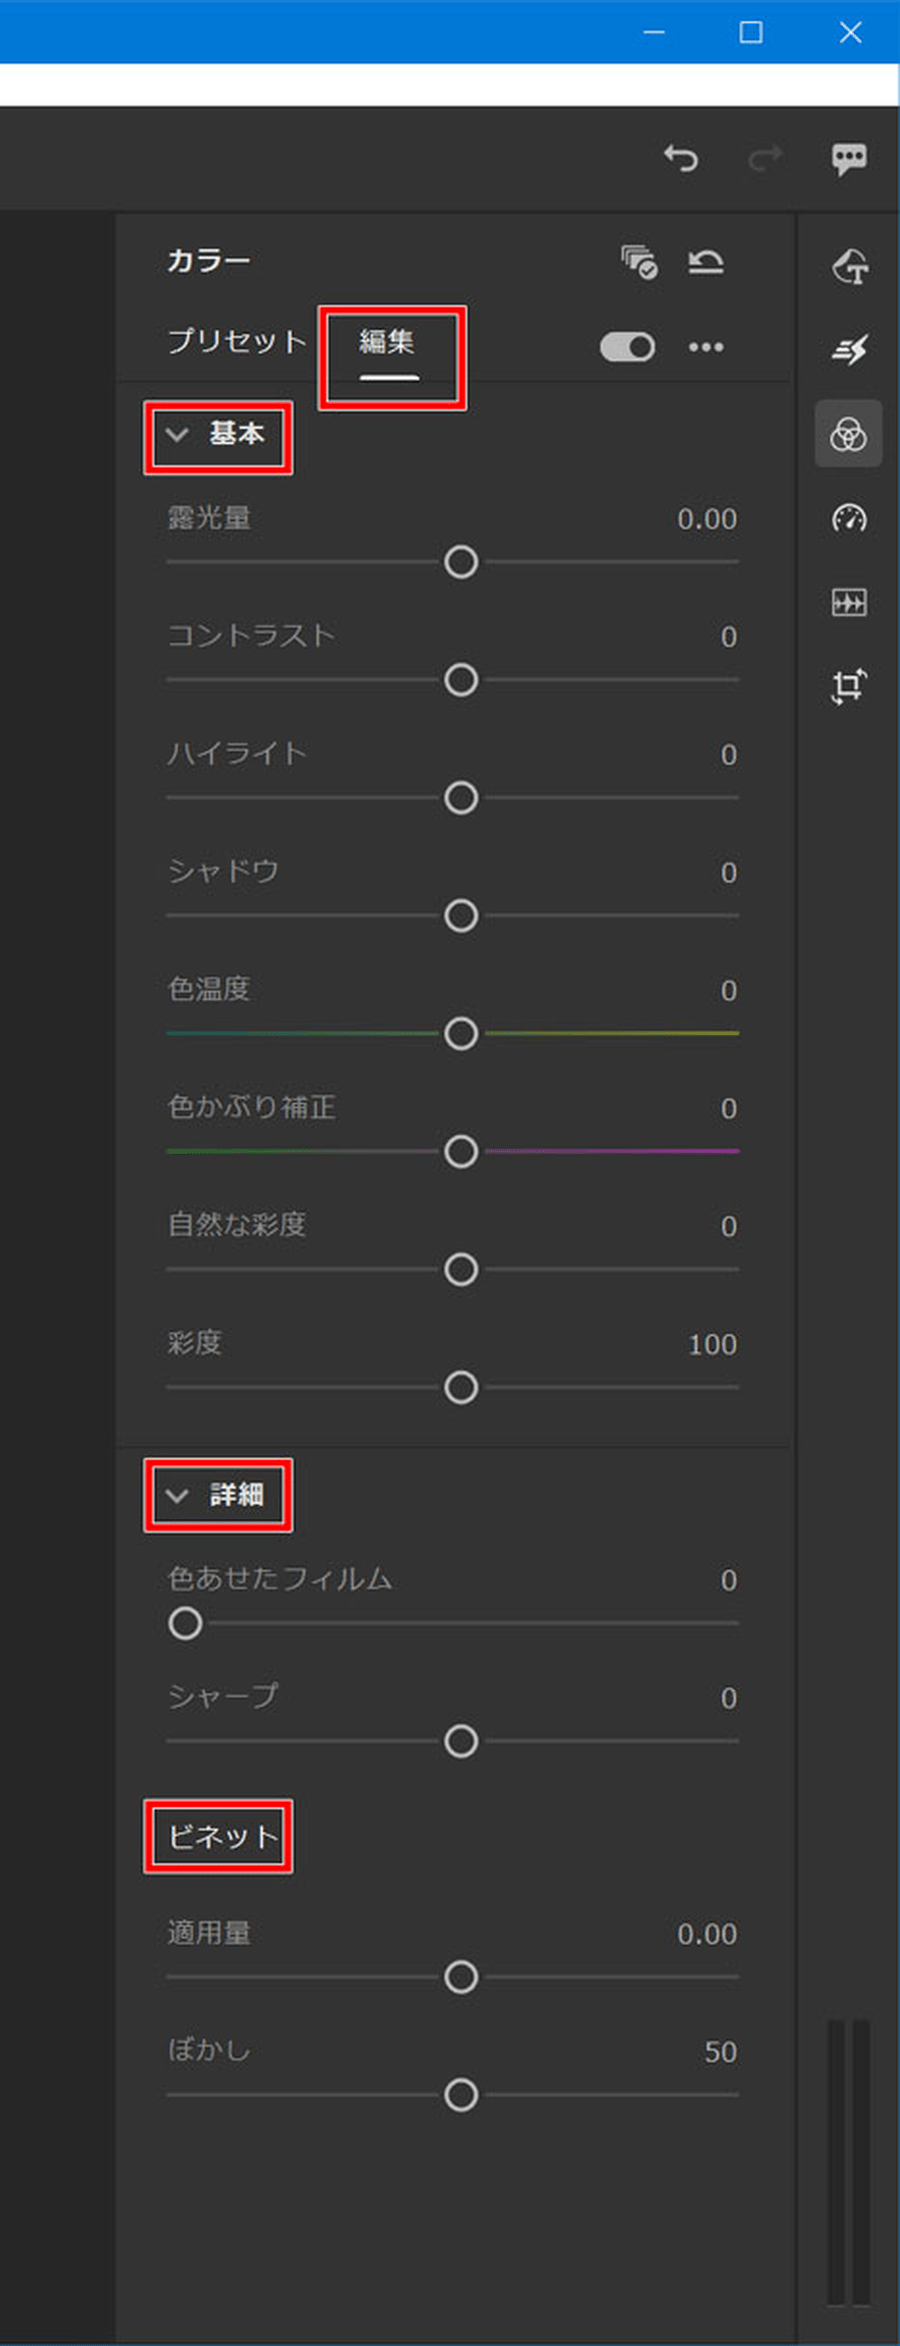Screen dimensions: 900x2346
Task: Click the 色温度 label
Action: 209,989
